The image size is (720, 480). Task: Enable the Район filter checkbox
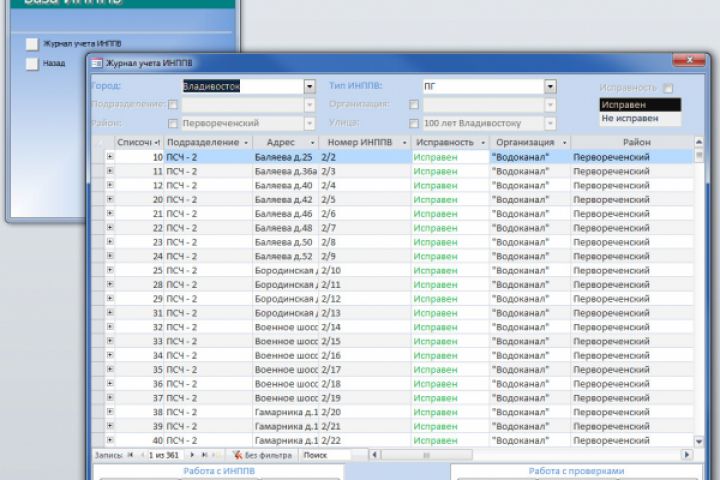[173, 123]
